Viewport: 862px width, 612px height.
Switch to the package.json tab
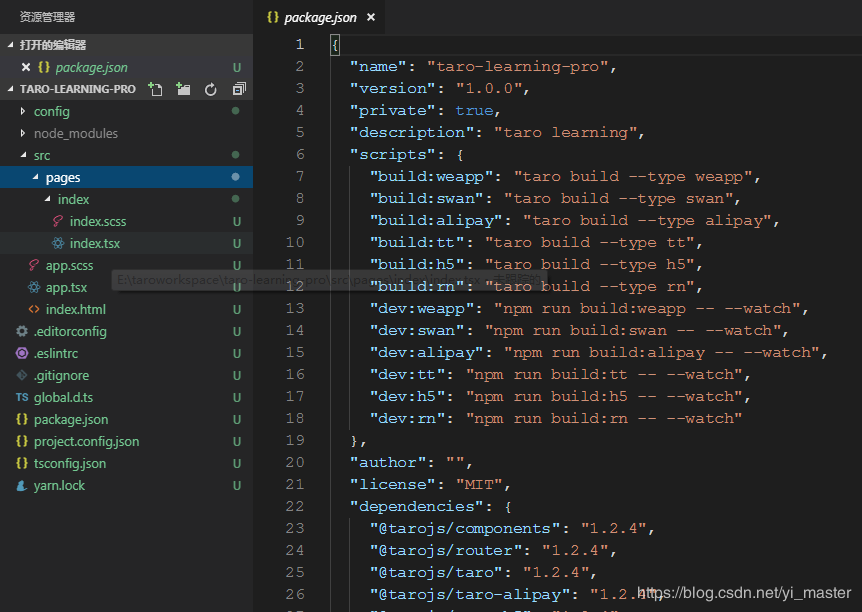coord(319,18)
